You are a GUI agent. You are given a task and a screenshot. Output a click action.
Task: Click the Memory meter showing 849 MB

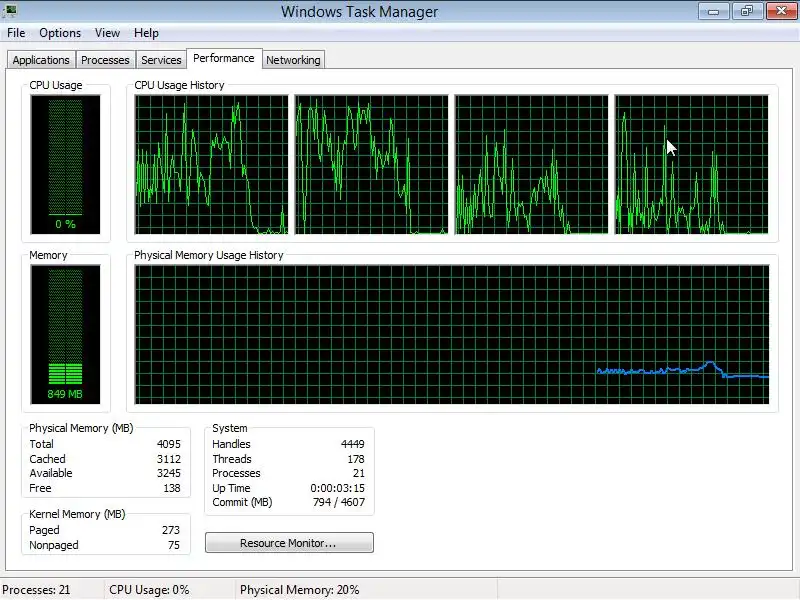[65, 335]
